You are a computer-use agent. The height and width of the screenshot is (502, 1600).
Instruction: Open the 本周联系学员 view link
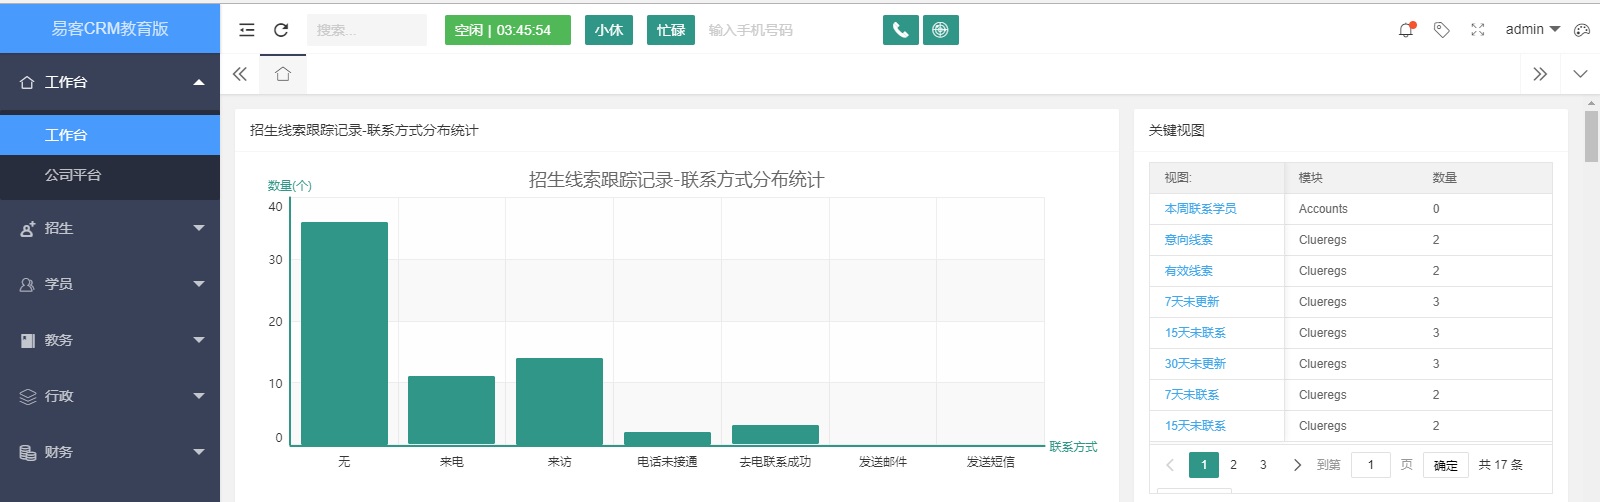pos(1200,209)
